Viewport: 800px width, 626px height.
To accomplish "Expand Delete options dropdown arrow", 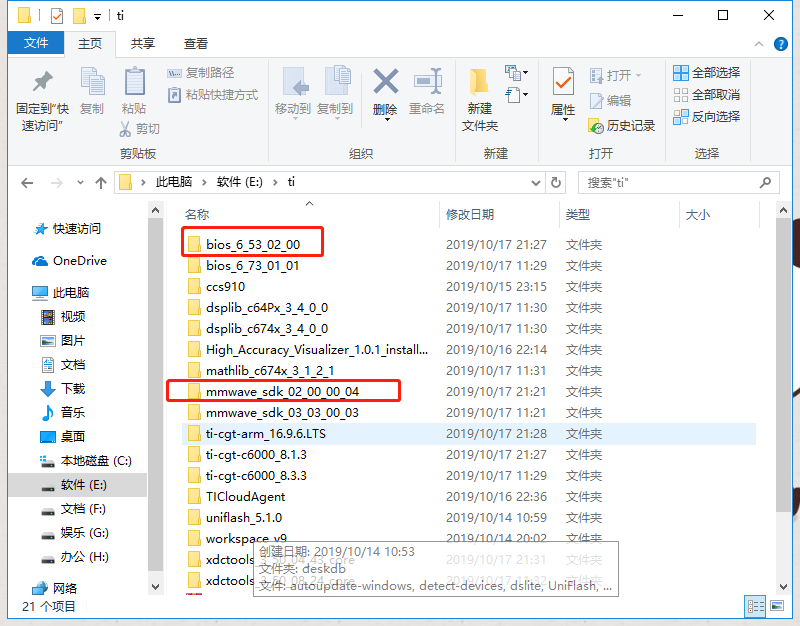I will tap(387, 119).
